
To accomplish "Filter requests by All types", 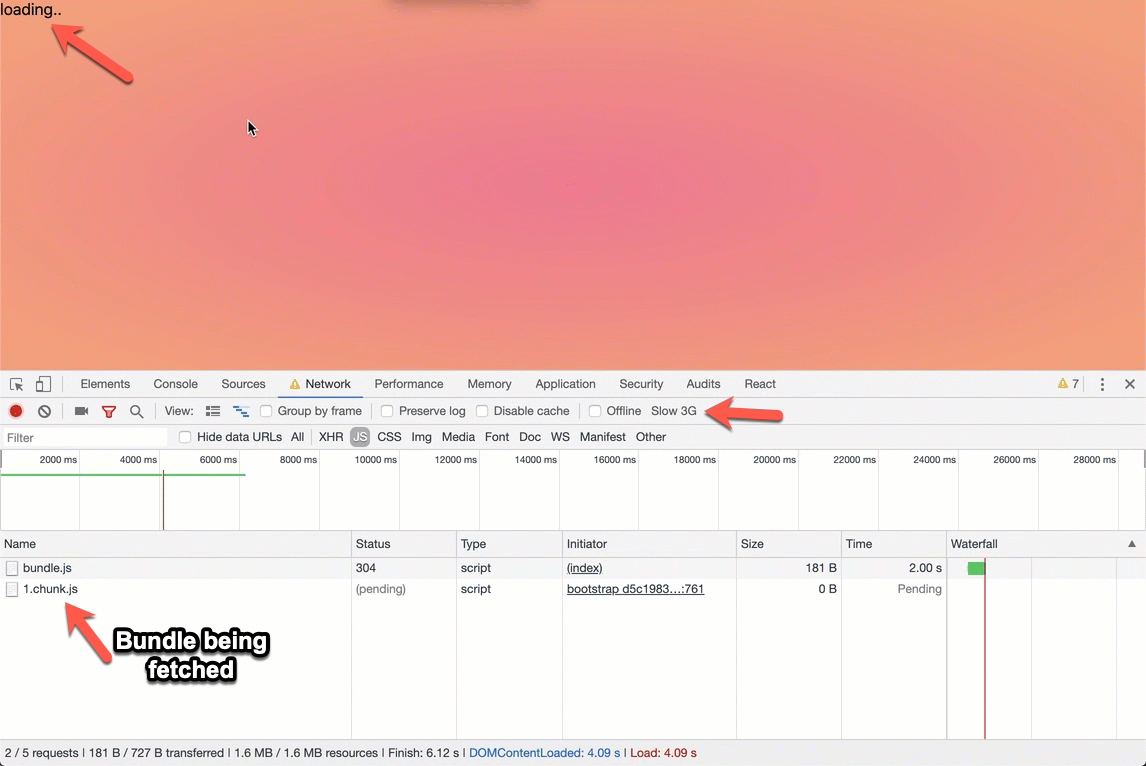I will pyautogui.click(x=297, y=437).
